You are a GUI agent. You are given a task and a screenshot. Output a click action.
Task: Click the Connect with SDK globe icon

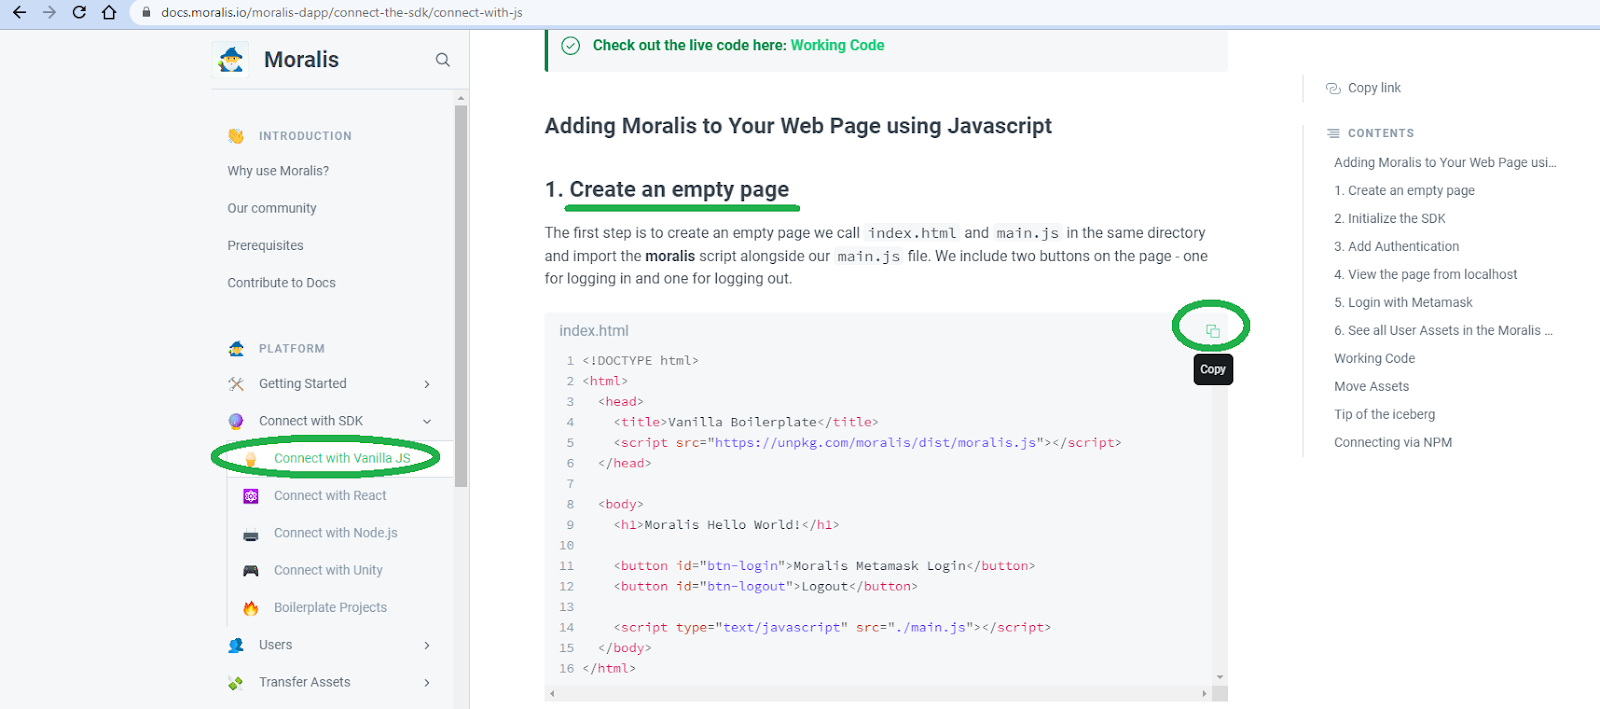236,421
